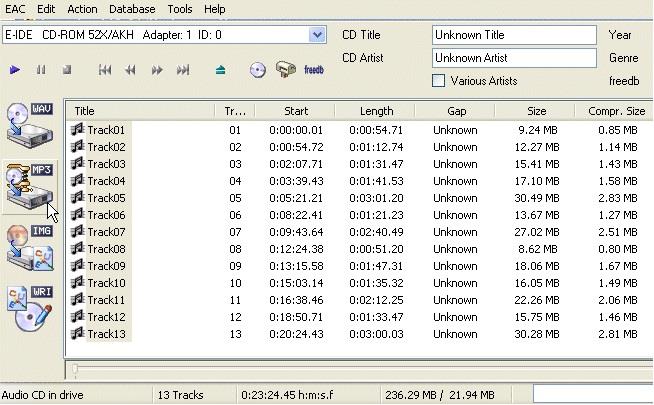Viewport: 654px width, 405px height.
Task: Skip to the next track
Action: coord(183,70)
